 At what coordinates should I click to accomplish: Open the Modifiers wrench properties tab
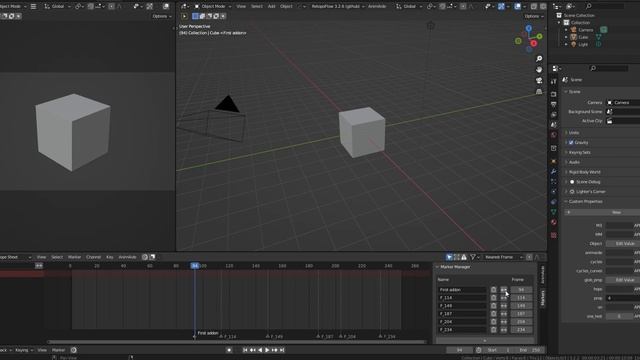tap(553, 171)
